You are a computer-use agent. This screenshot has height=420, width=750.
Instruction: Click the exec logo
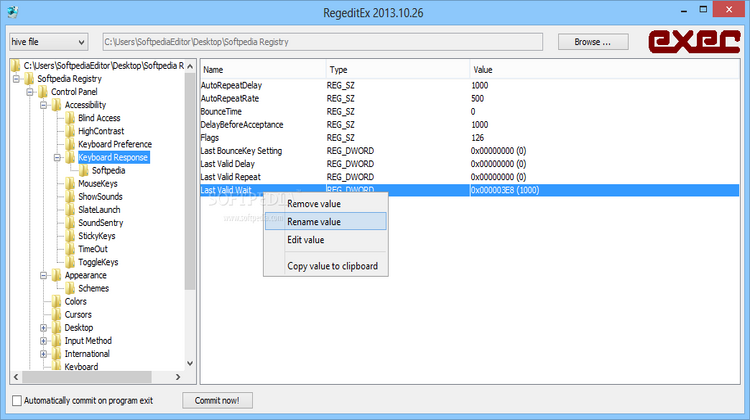pyautogui.click(x=694, y=42)
